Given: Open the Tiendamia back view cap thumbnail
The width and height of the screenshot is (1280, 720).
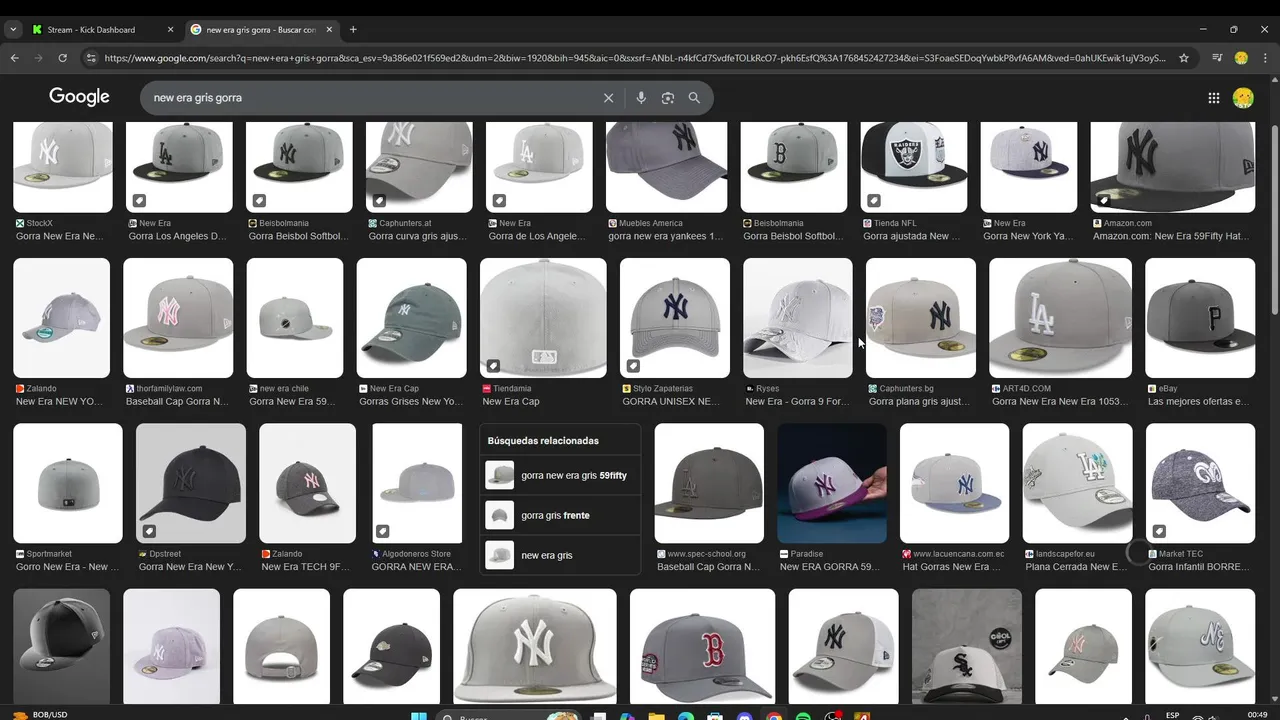Looking at the screenshot, I should [543, 318].
